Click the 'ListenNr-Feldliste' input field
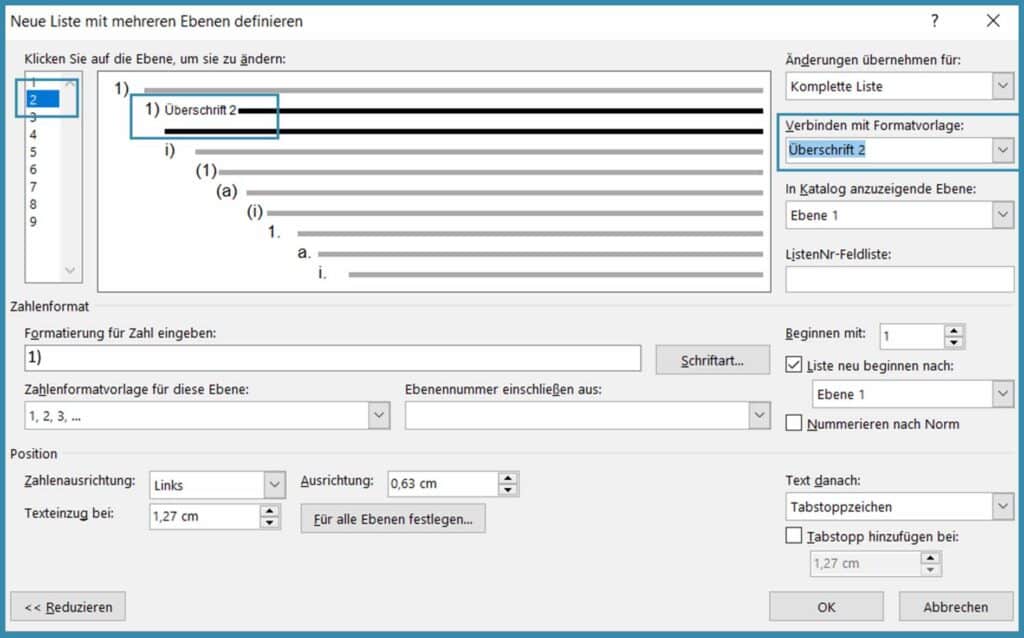This screenshot has height=638, width=1024. point(899,280)
